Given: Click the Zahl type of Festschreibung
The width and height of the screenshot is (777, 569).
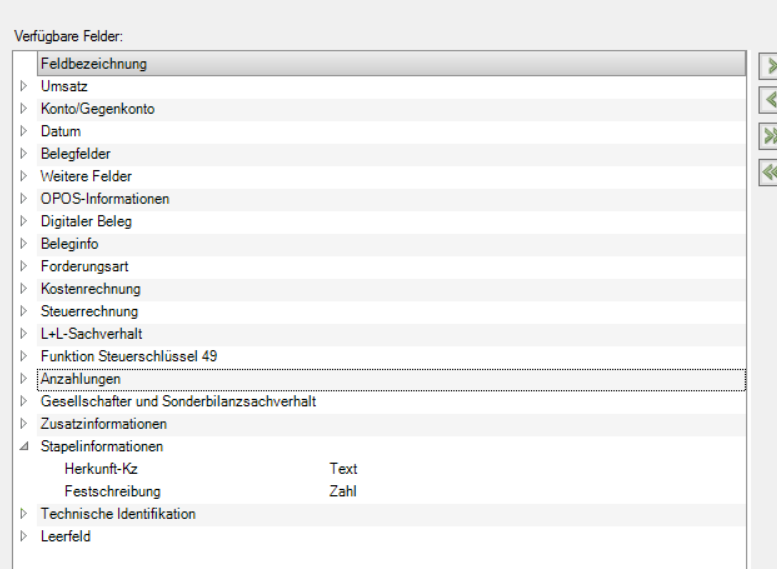Looking at the screenshot, I should click(x=342, y=491).
